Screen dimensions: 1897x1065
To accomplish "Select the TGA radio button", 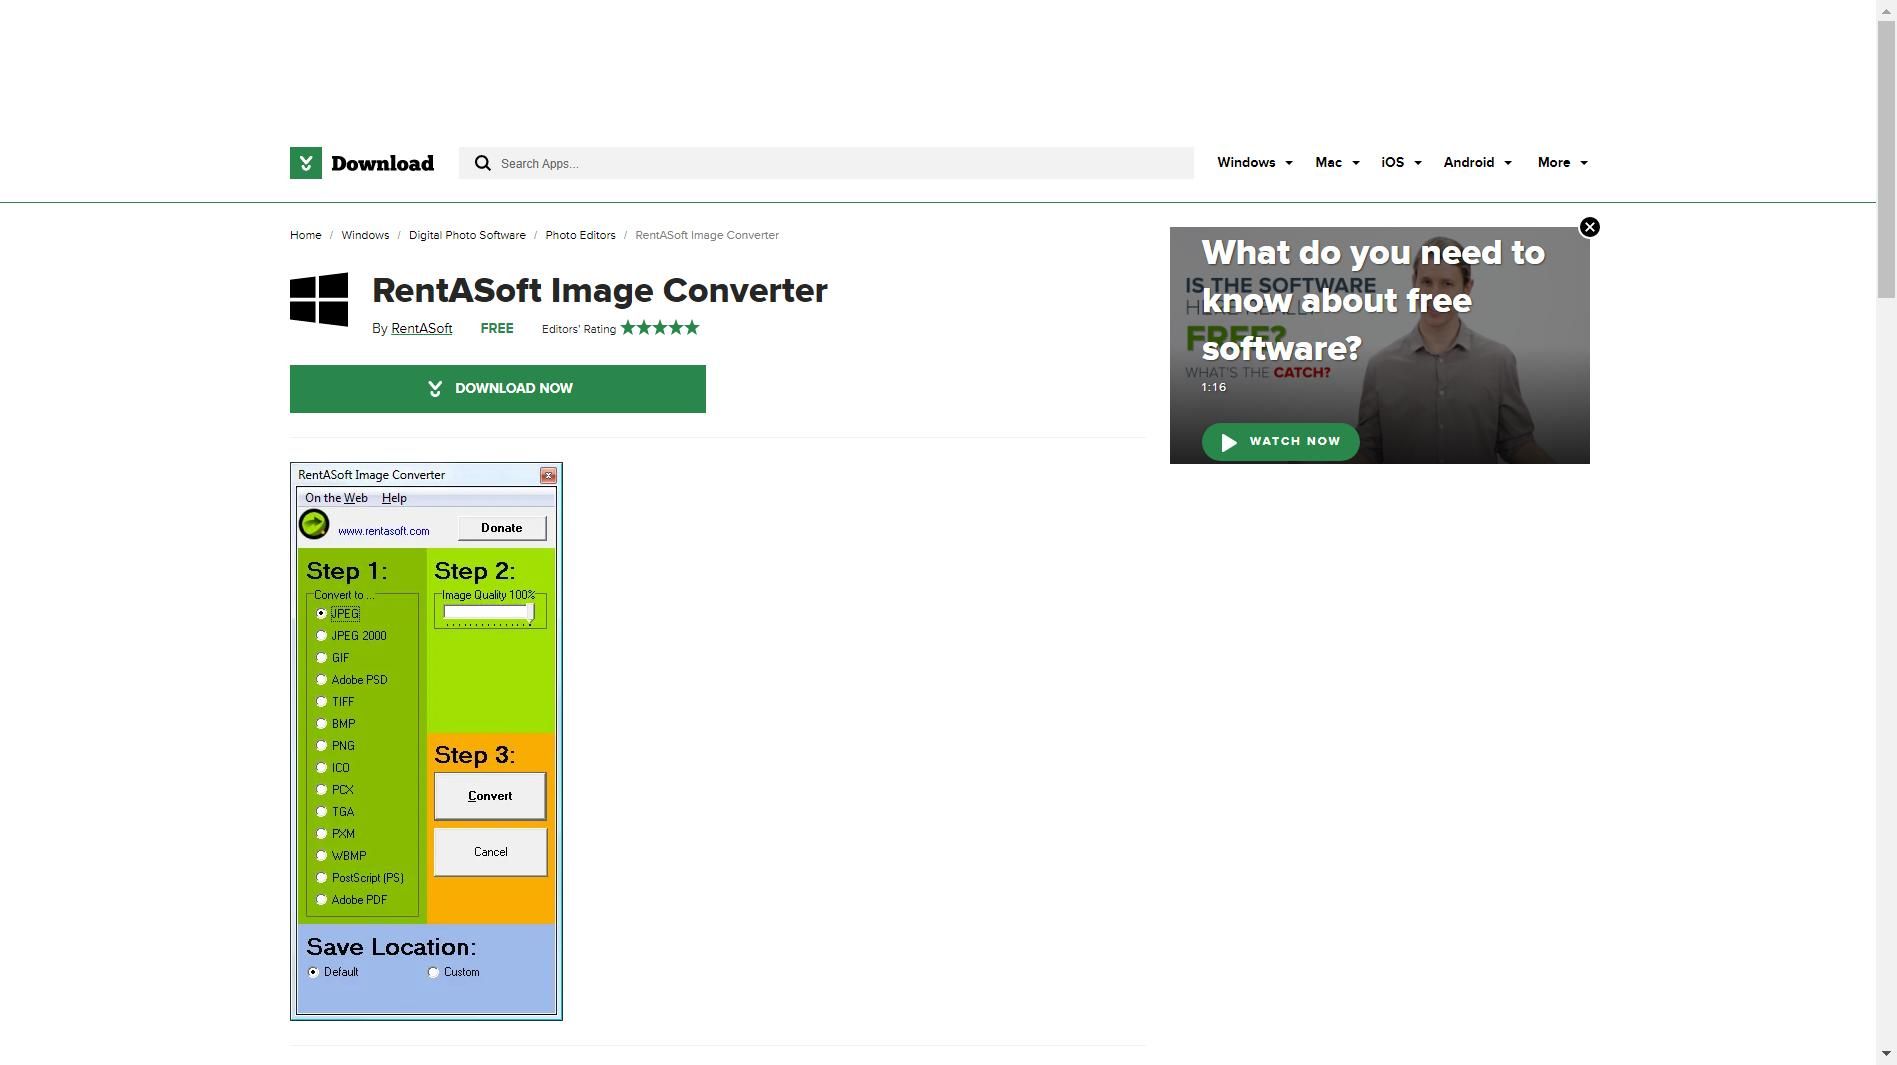I will 321,811.
